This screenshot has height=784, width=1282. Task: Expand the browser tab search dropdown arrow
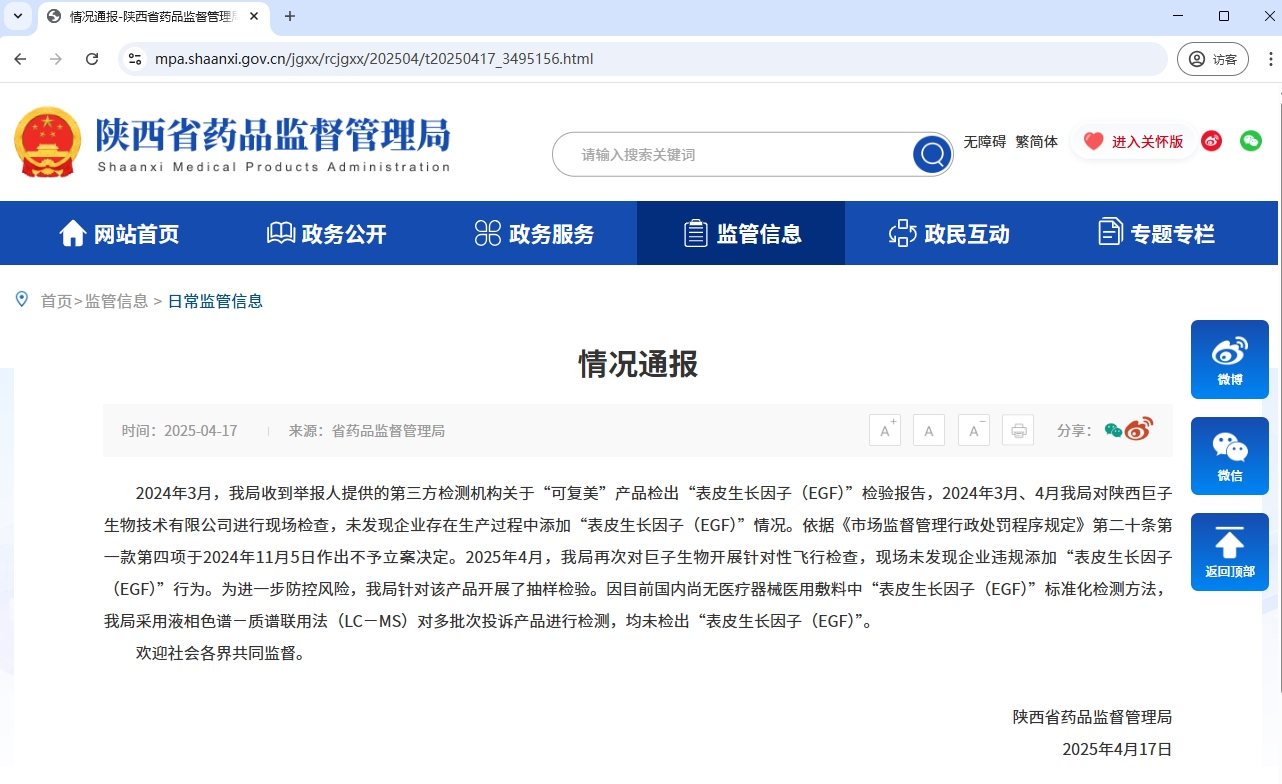(x=18, y=16)
